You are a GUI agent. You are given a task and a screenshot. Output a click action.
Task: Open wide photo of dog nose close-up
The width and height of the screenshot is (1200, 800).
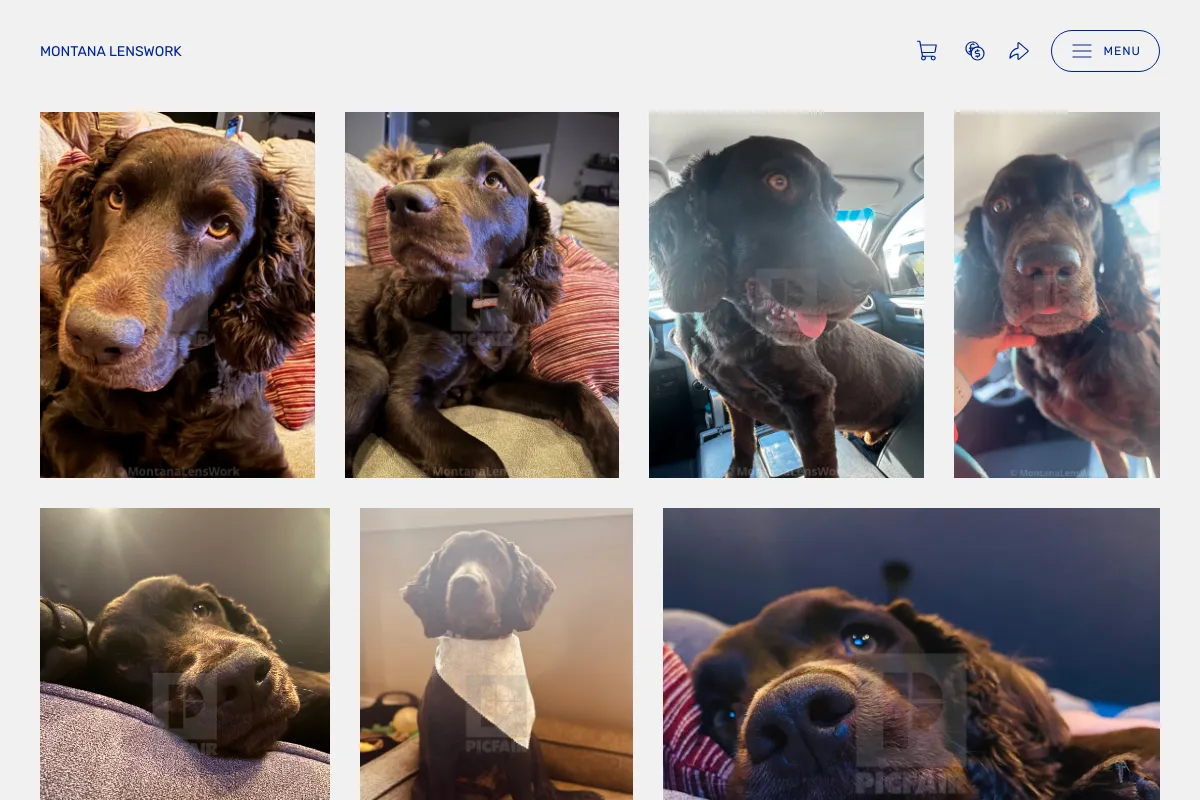[911, 654]
